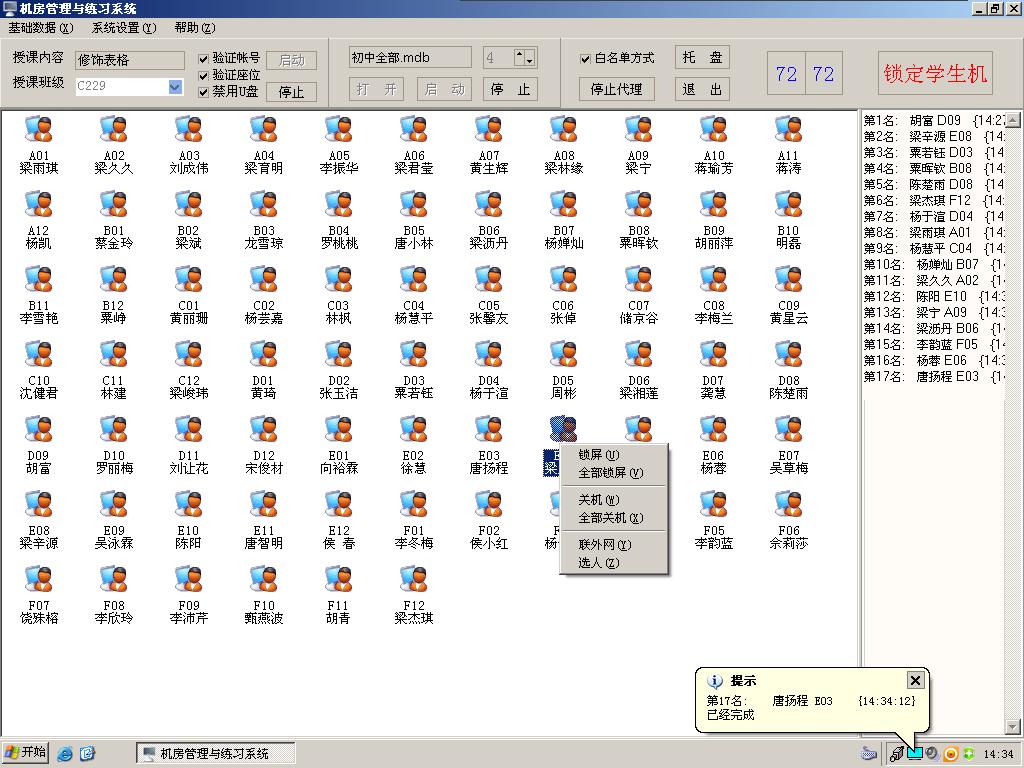Image resolution: width=1024 pixels, height=768 pixels.
Task: Click student computer F12 梁杰琪
Action: tap(413, 580)
